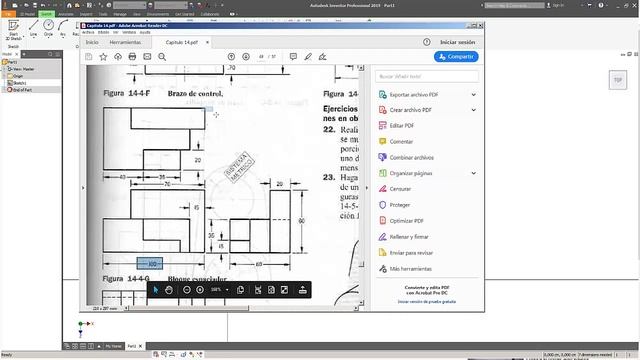
Task: Go to previous page with up arrow icon
Action: point(231,57)
